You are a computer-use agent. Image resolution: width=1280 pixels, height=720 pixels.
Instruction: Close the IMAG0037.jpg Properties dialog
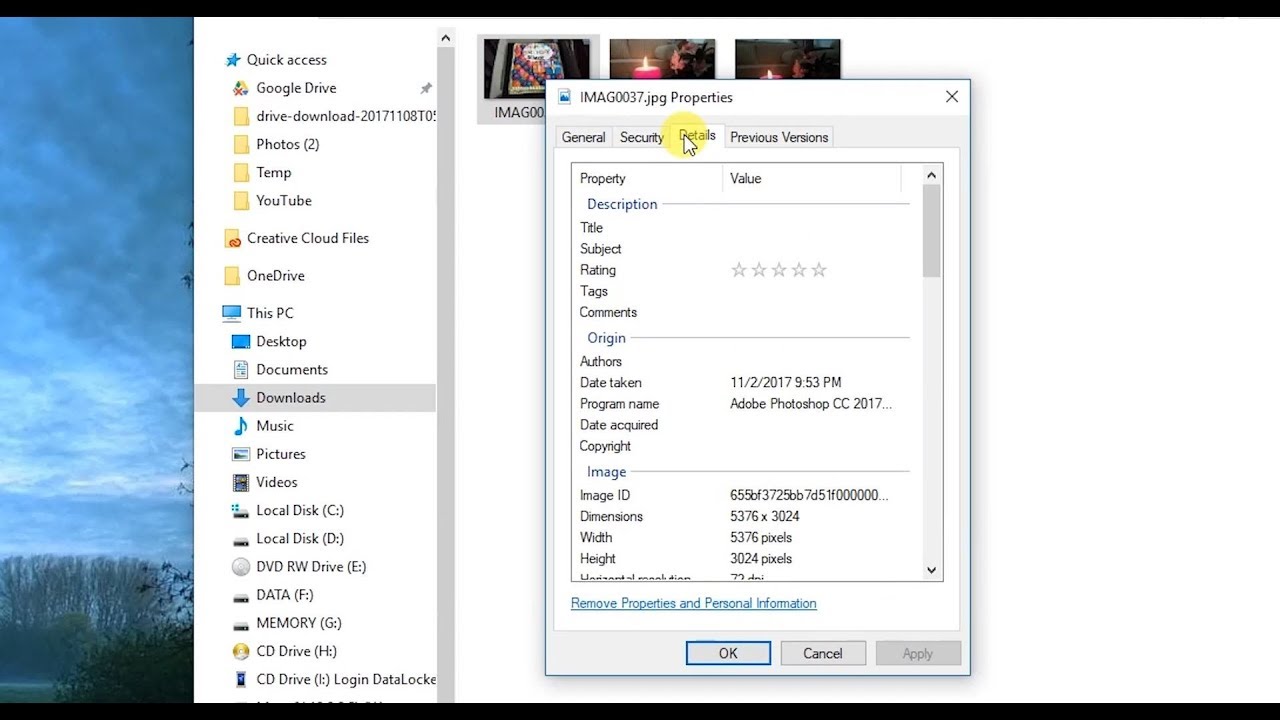(951, 97)
